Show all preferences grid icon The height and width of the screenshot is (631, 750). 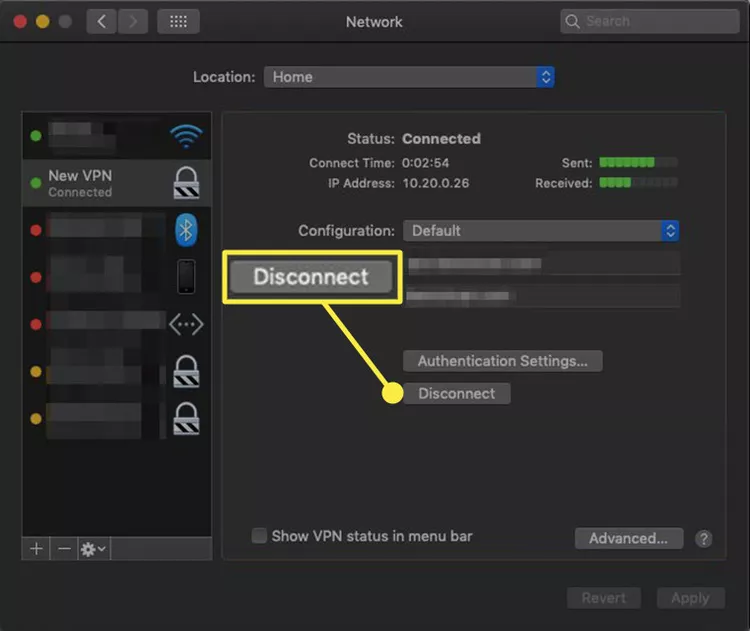click(178, 22)
